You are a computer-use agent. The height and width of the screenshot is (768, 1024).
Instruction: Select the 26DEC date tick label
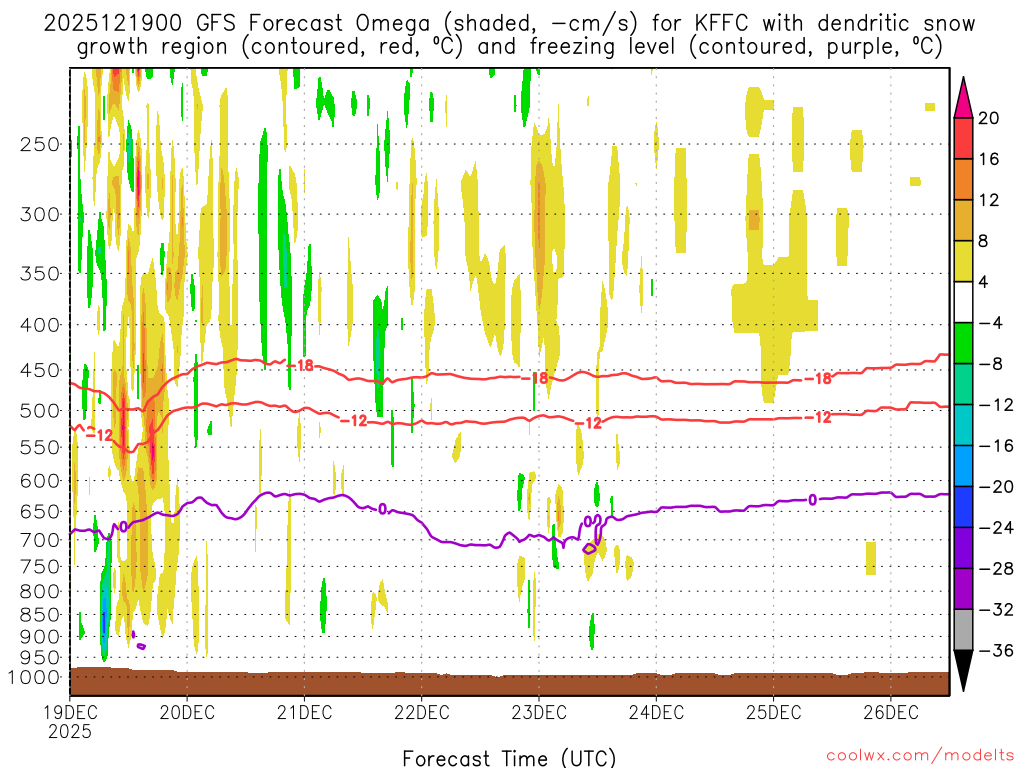[x=891, y=712]
